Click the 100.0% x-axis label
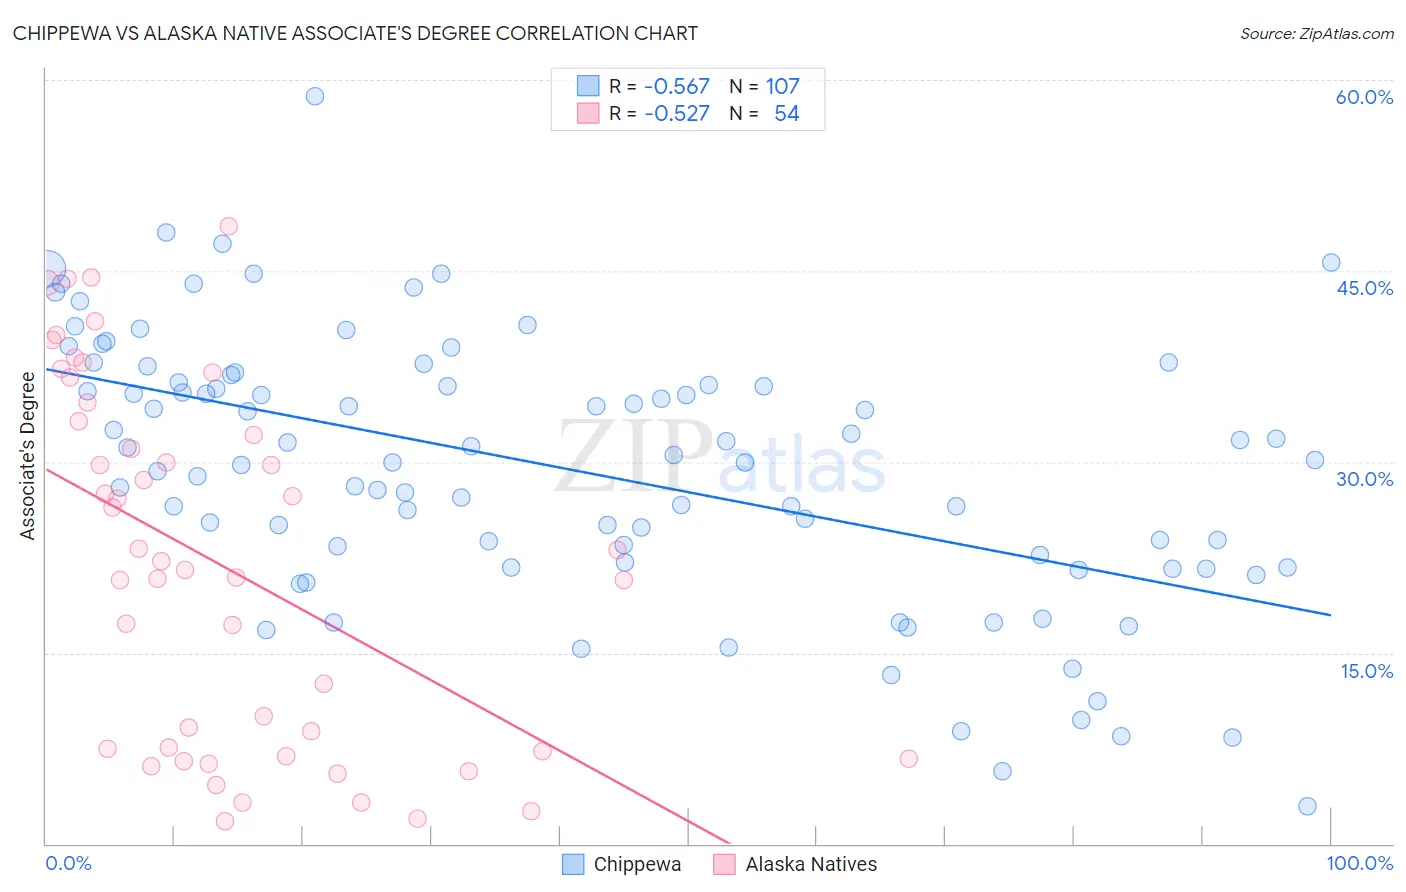This screenshot has width=1406, height=892. click(1360, 863)
